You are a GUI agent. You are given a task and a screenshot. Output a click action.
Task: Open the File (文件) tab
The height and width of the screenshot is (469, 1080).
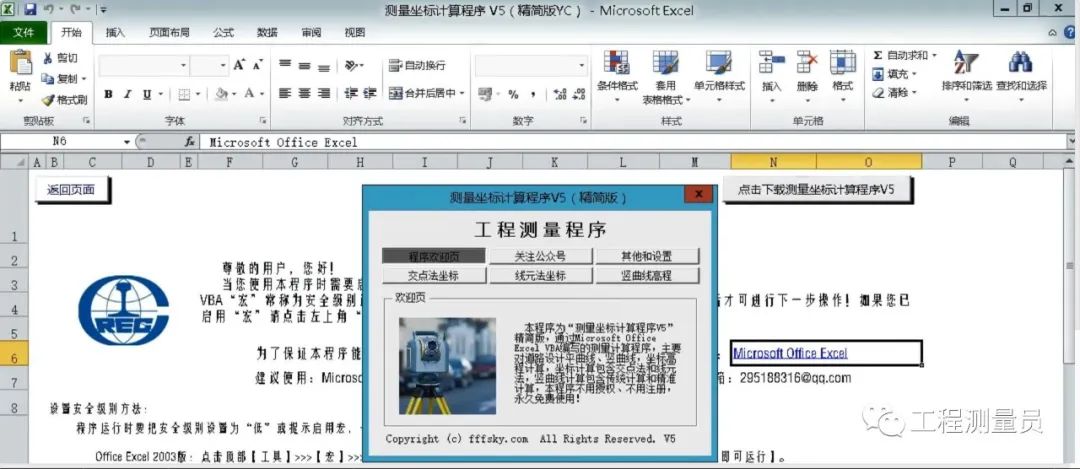tap(23, 32)
